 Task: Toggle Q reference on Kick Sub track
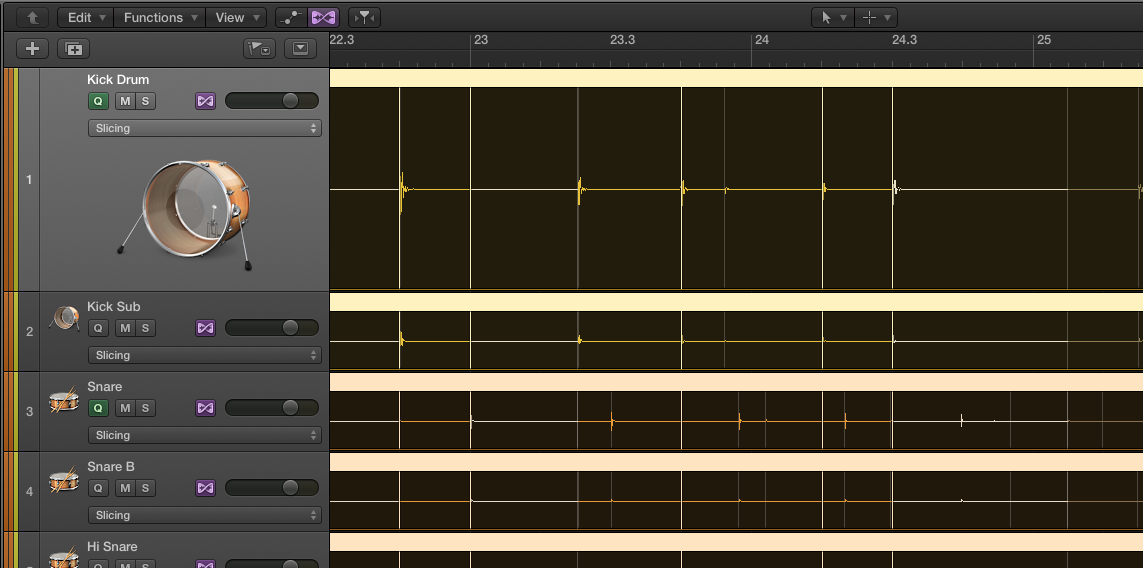(98, 328)
